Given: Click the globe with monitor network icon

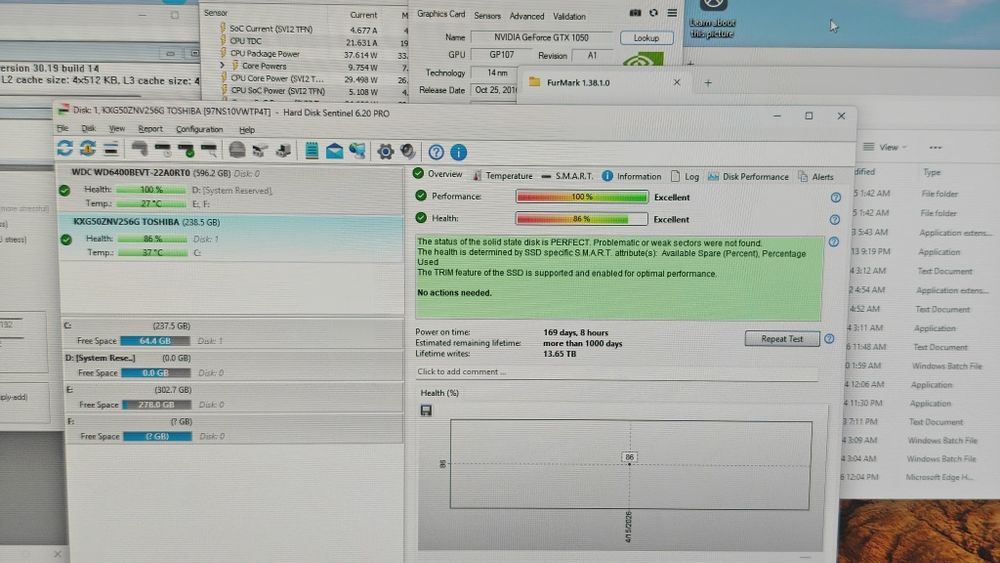Looking at the screenshot, I should [357, 151].
